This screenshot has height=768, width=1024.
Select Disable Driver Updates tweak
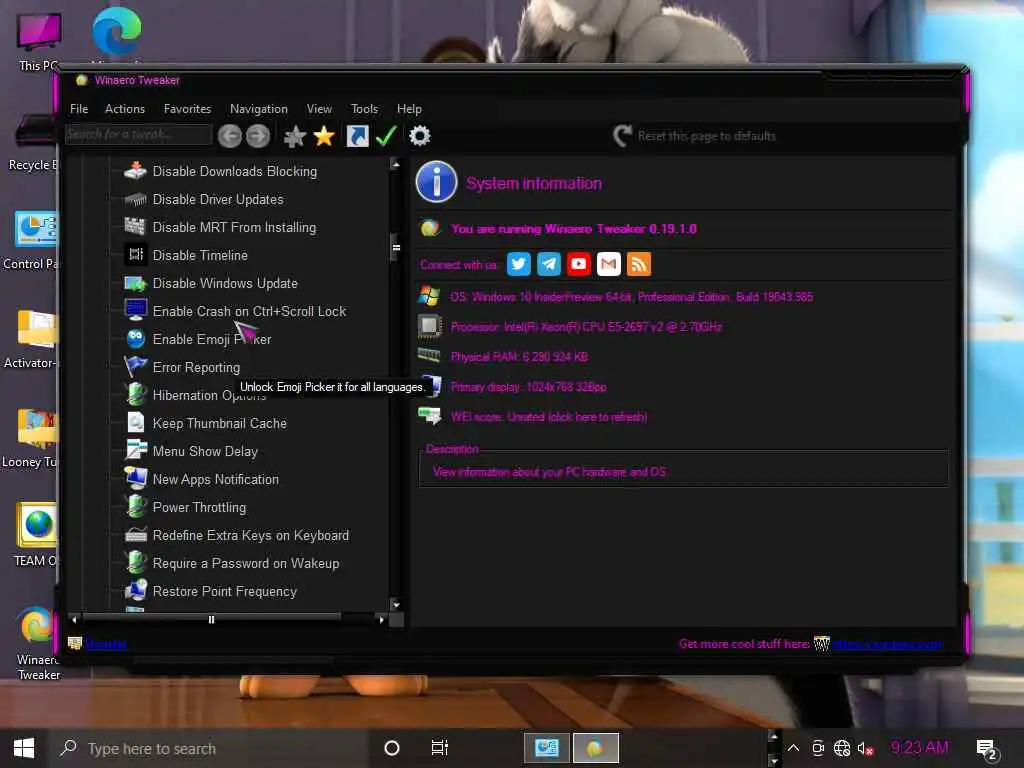coord(218,199)
